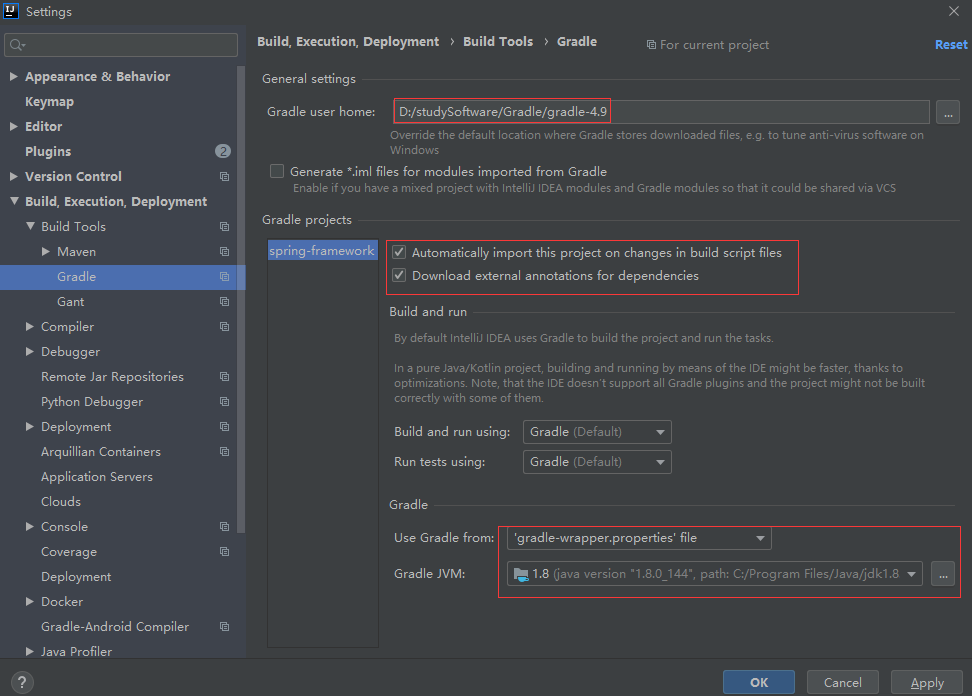Image resolution: width=972 pixels, height=696 pixels.
Task: Toggle Download external annotations for dependencies checkbox
Action: click(399, 275)
